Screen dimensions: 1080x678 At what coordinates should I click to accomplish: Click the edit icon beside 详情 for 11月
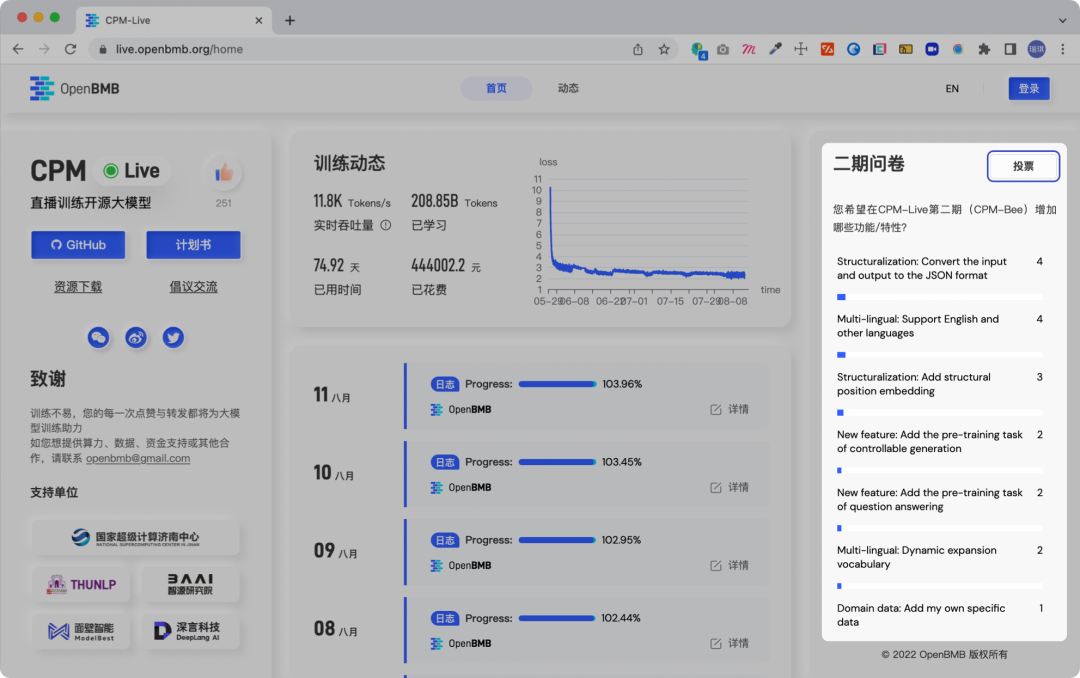715,409
